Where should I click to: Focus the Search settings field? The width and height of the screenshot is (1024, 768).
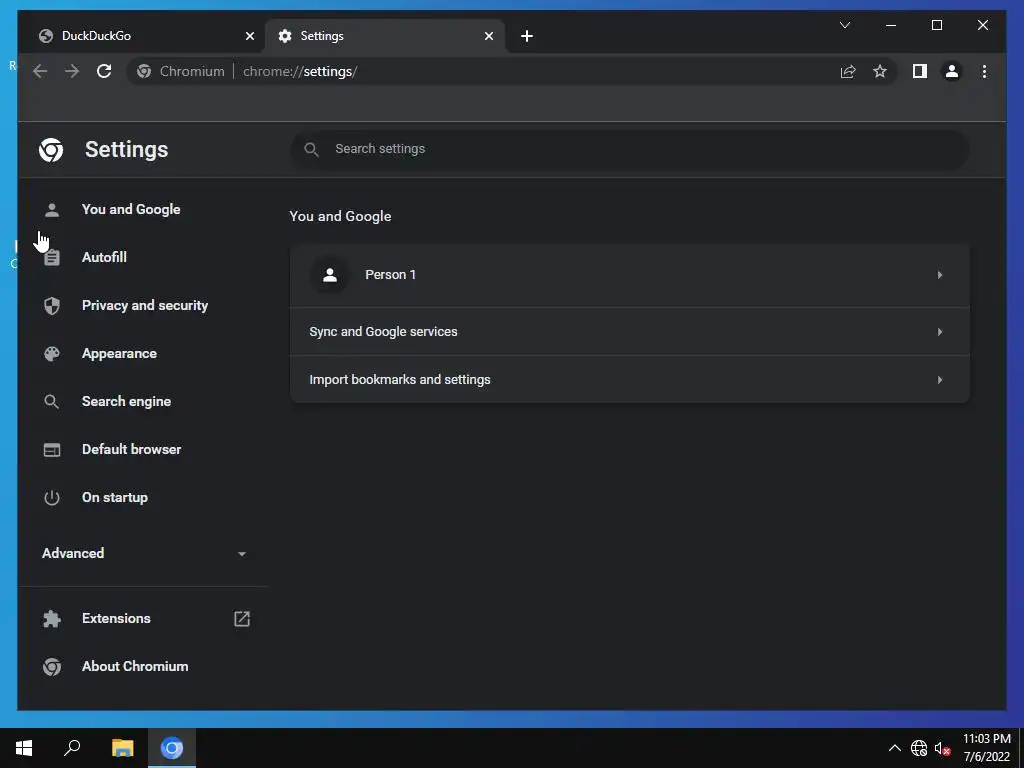630,149
